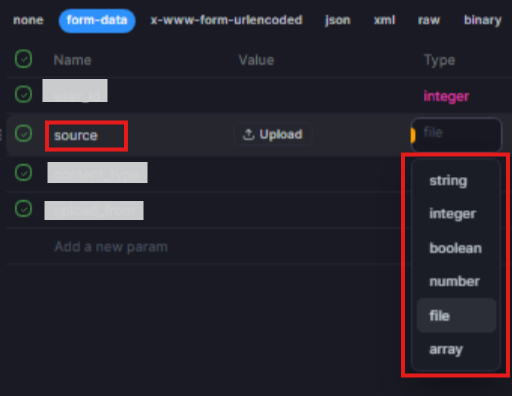Select the none body type tab
The image size is (512, 396).
pos(28,20)
